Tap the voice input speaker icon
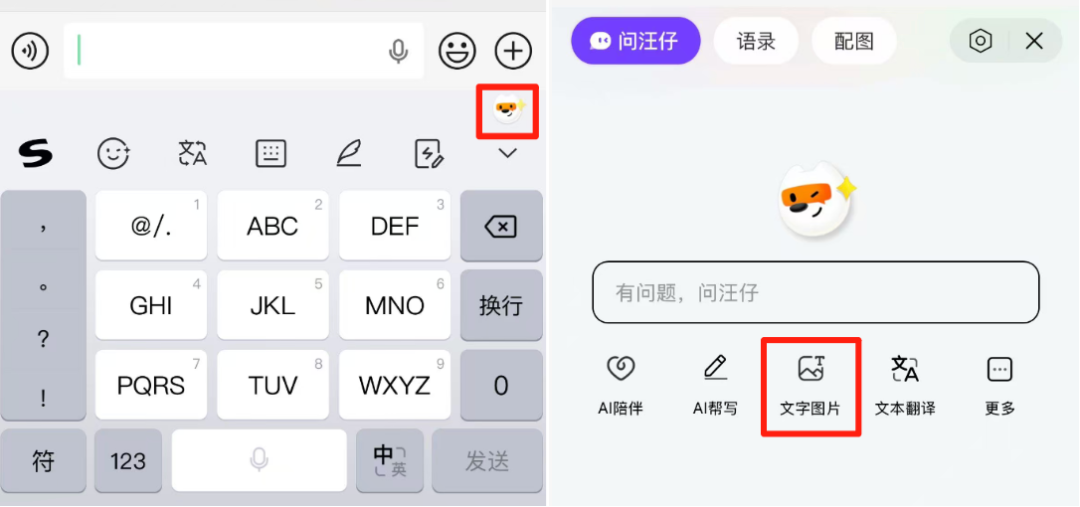The width and height of the screenshot is (1080, 507). [x=30, y=51]
